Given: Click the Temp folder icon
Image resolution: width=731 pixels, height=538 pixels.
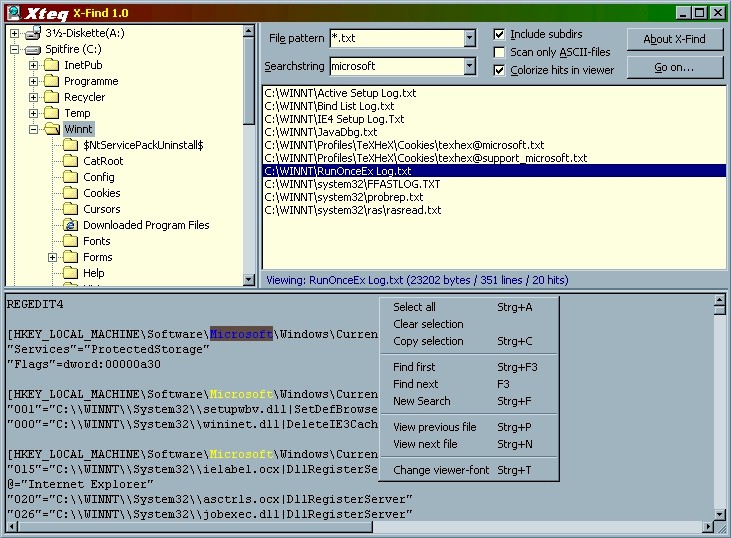Looking at the screenshot, I should click(x=52, y=113).
